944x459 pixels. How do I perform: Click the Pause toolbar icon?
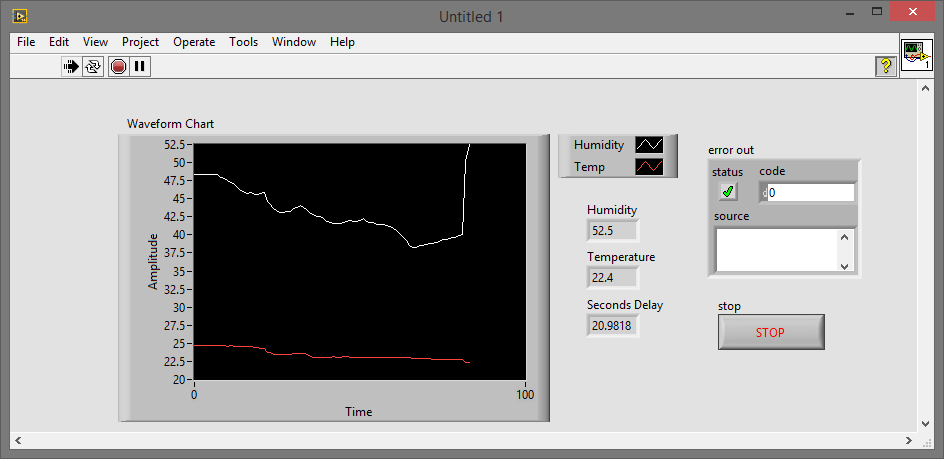[140, 67]
